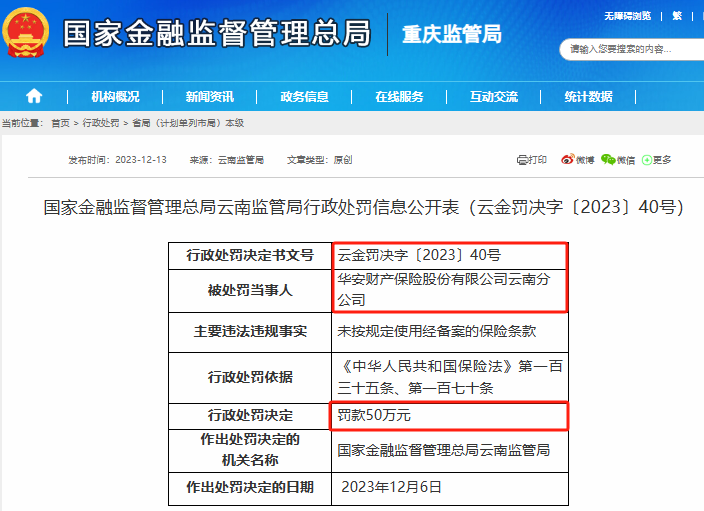Open the 政务信息 menu

point(304,97)
